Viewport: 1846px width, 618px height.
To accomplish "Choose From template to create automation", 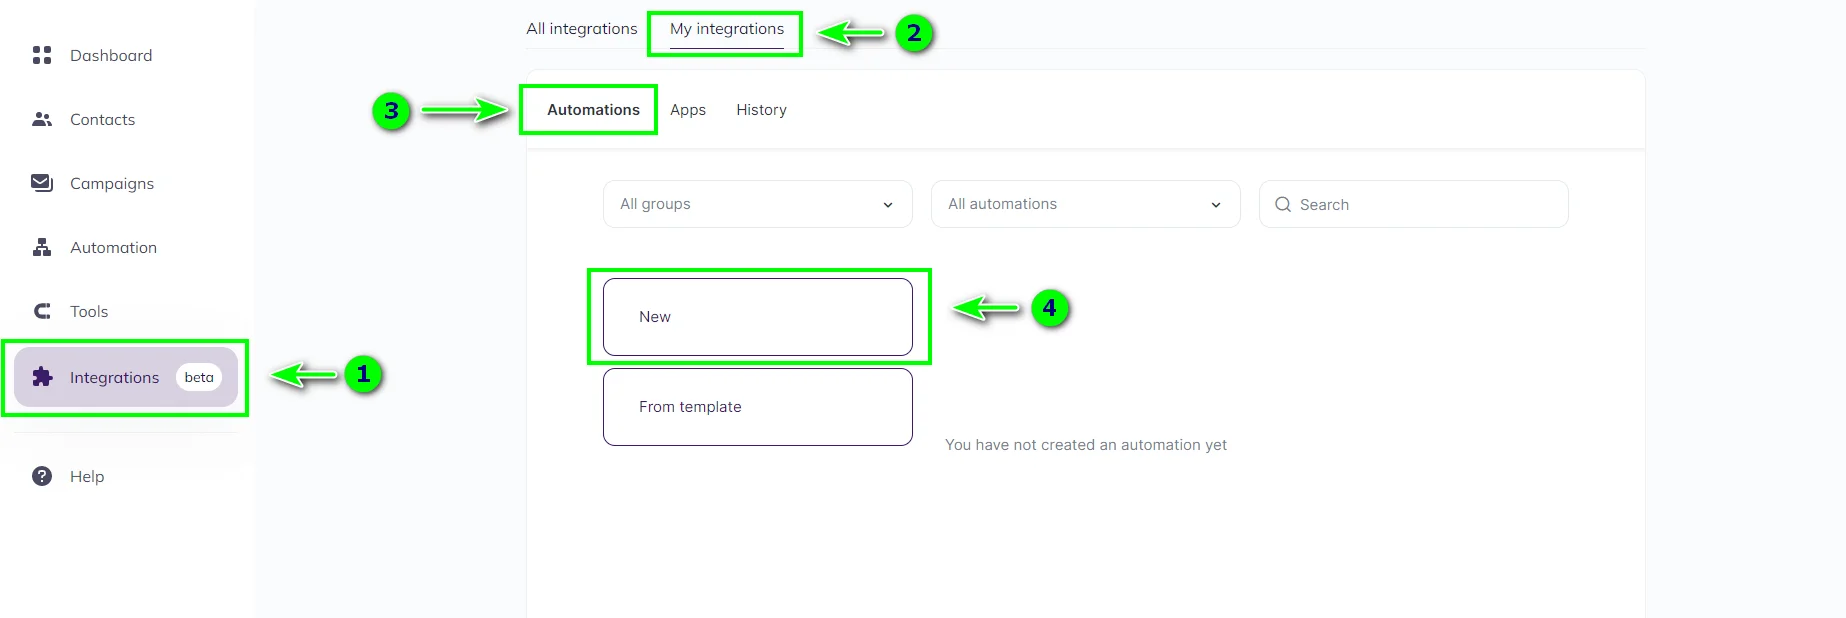I will (x=757, y=406).
